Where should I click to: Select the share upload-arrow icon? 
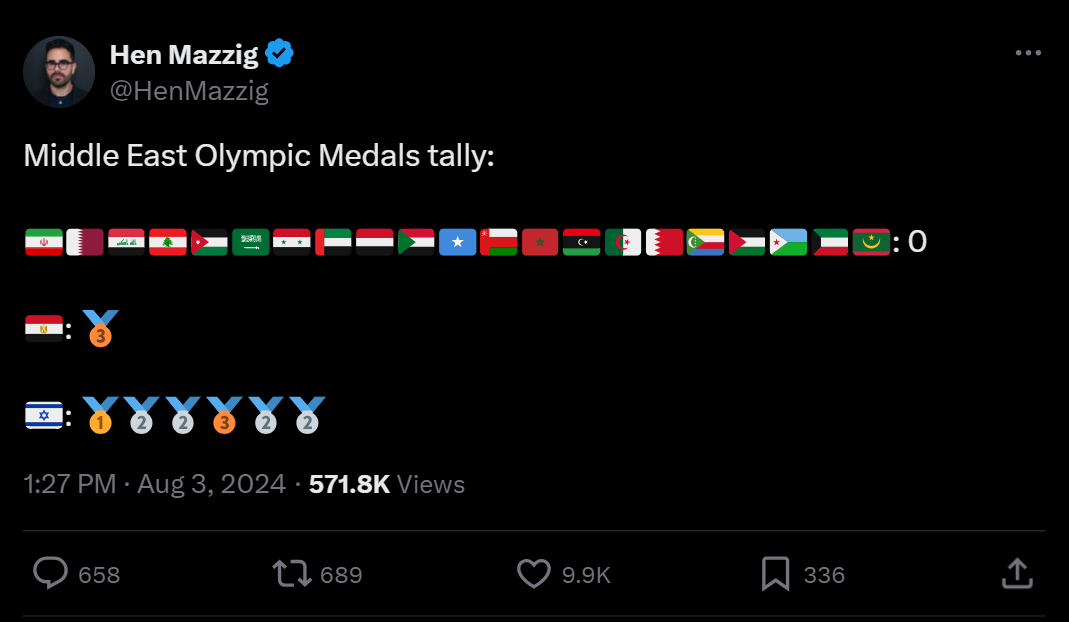[1017, 573]
